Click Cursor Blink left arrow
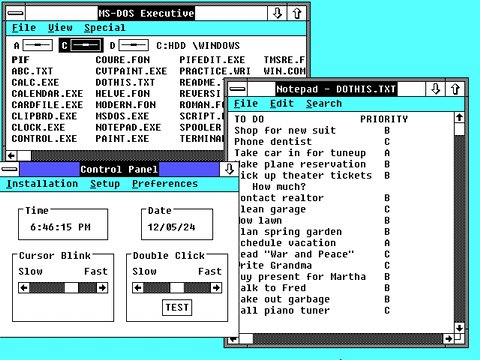Screen dimensions: 480x360 tap(24, 287)
